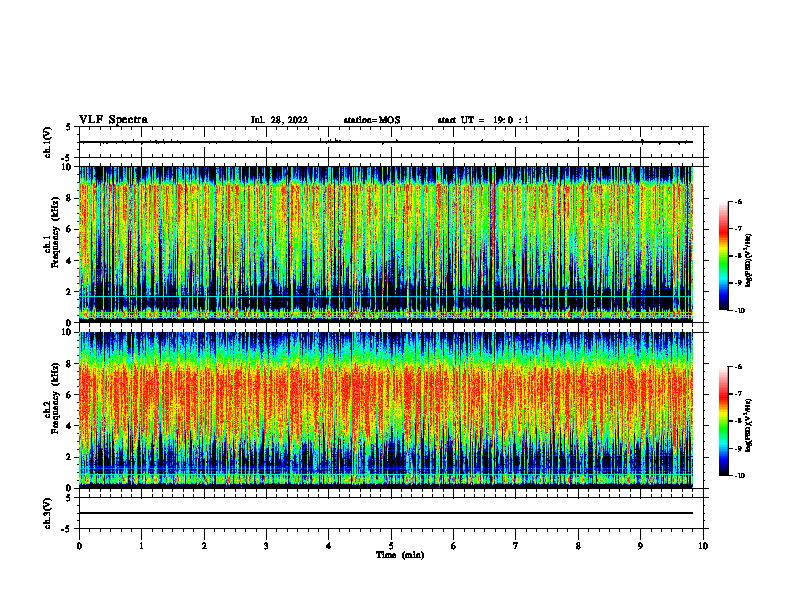Click the "VLF Spectra" plot title

click(x=114, y=120)
